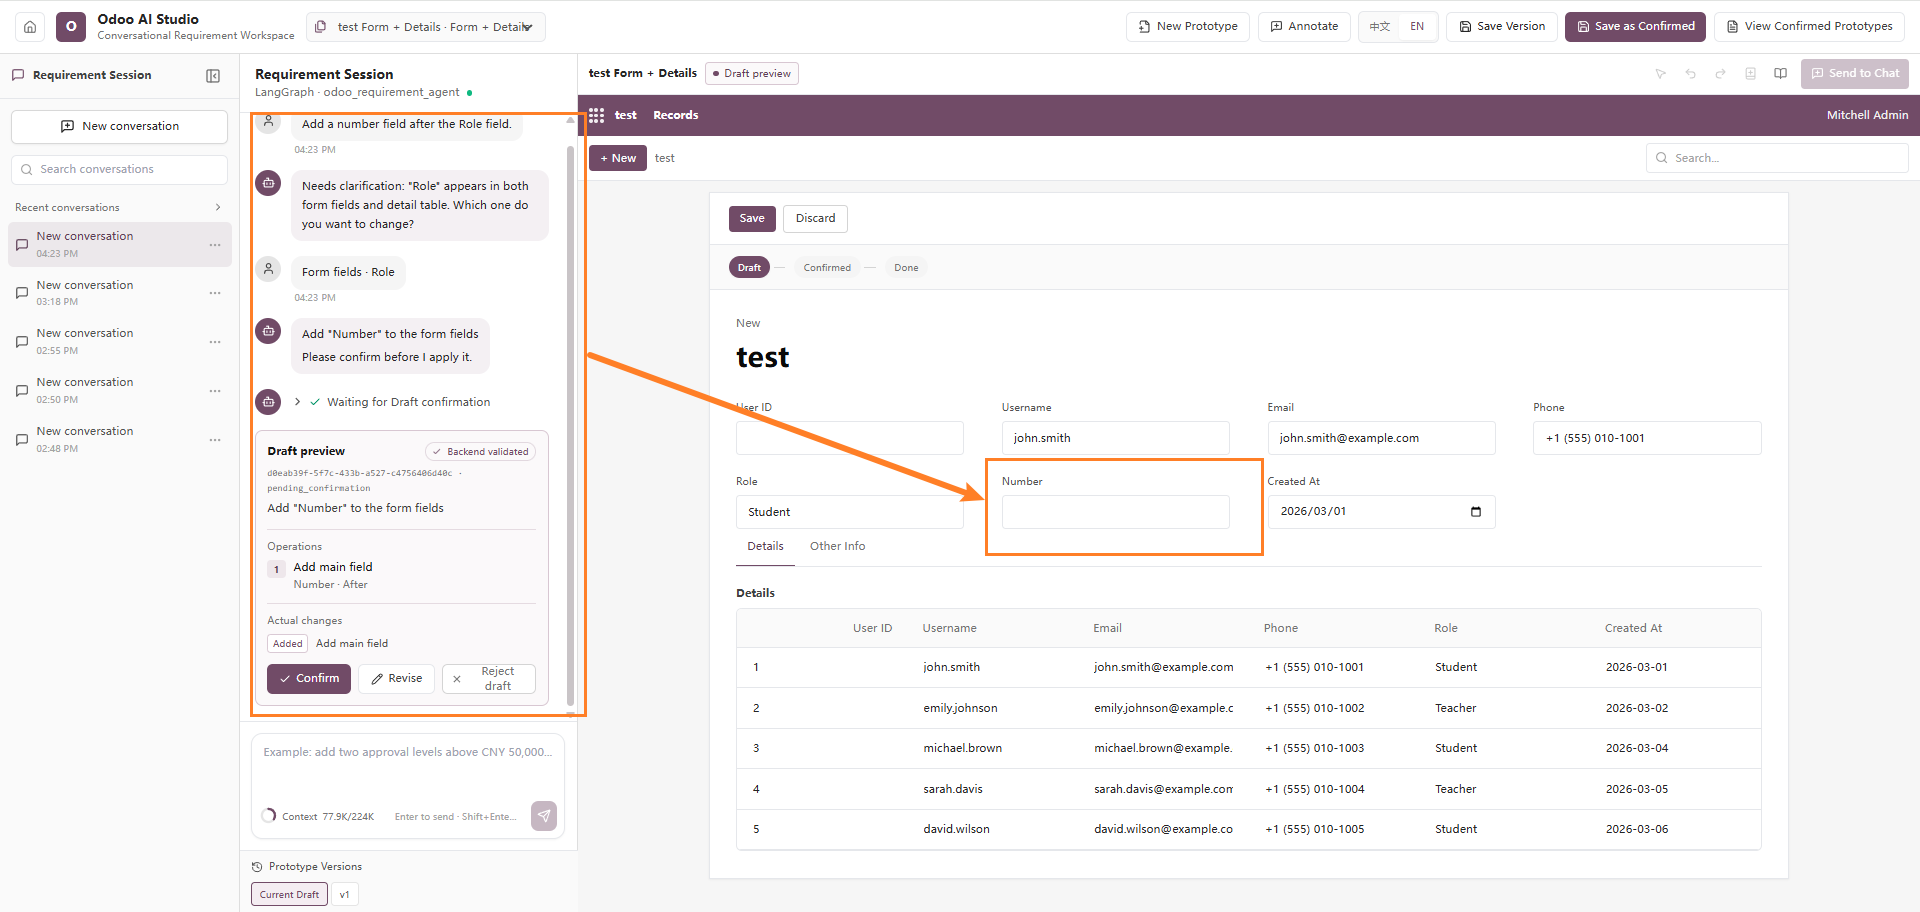Image resolution: width=1920 pixels, height=912 pixels.
Task: Click the Save record button
Action: tap(752, 219)
